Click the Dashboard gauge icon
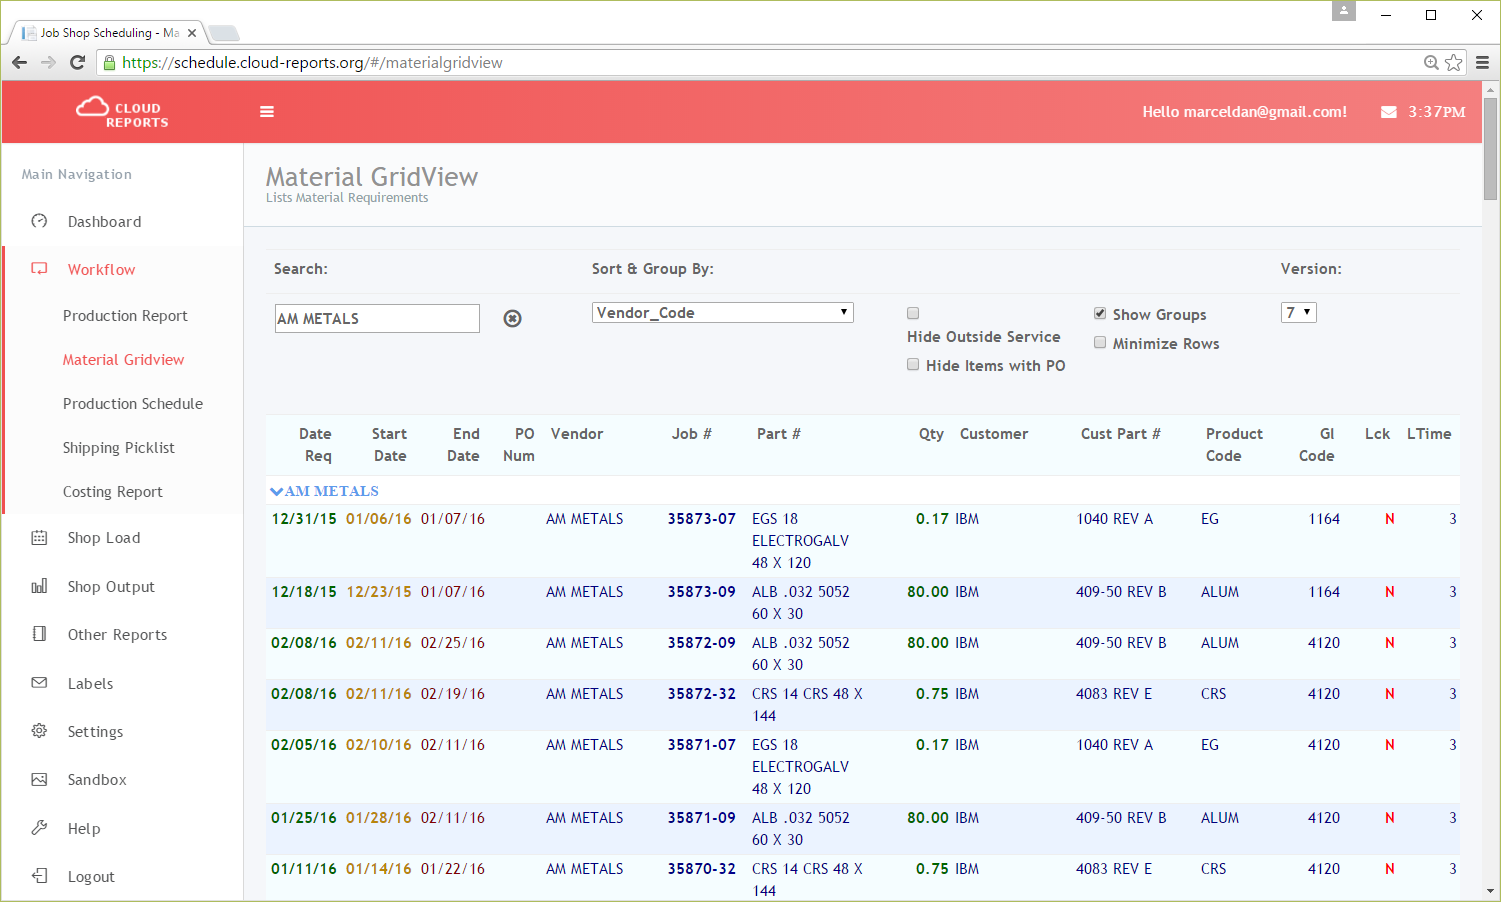 (39, 221)
